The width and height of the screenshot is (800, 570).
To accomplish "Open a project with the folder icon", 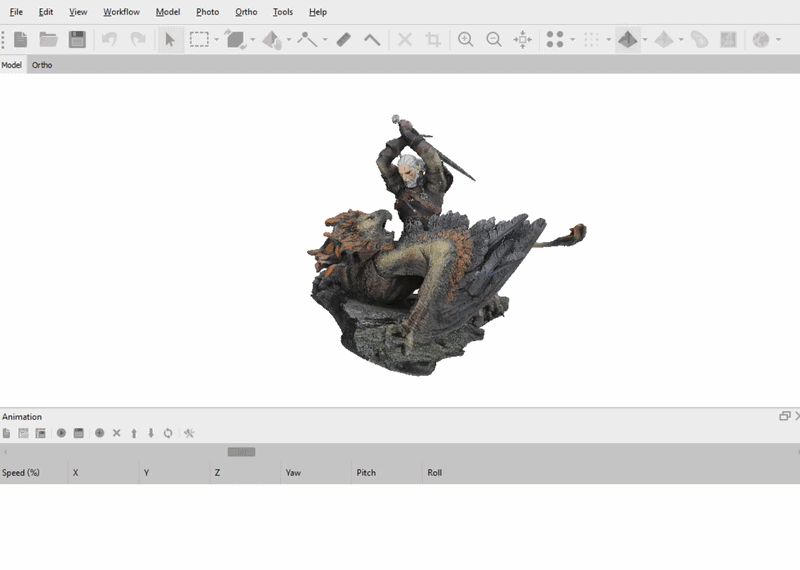I will [x=48, y=40].
